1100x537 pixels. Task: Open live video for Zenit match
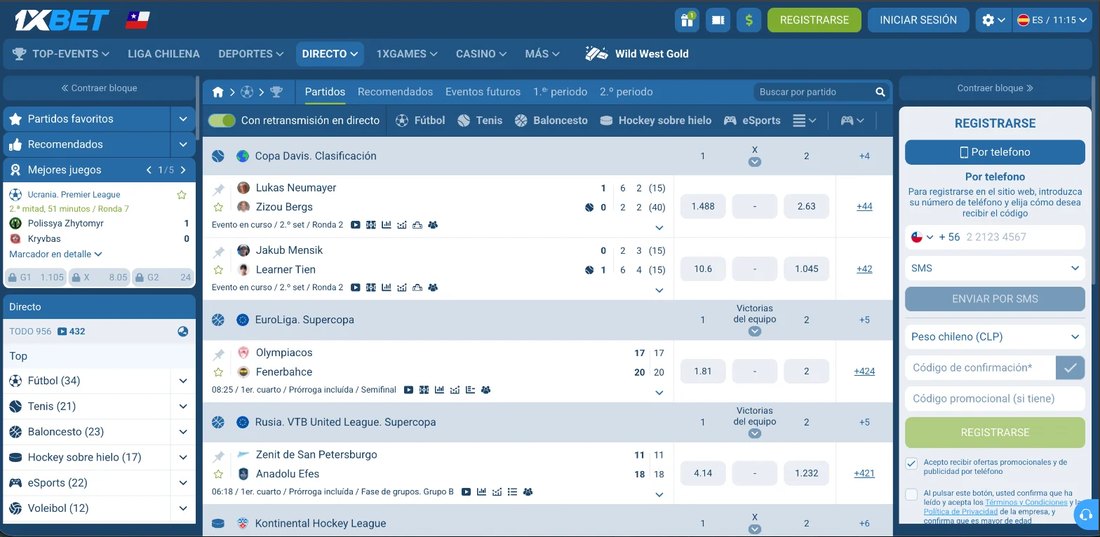point(466,492)
